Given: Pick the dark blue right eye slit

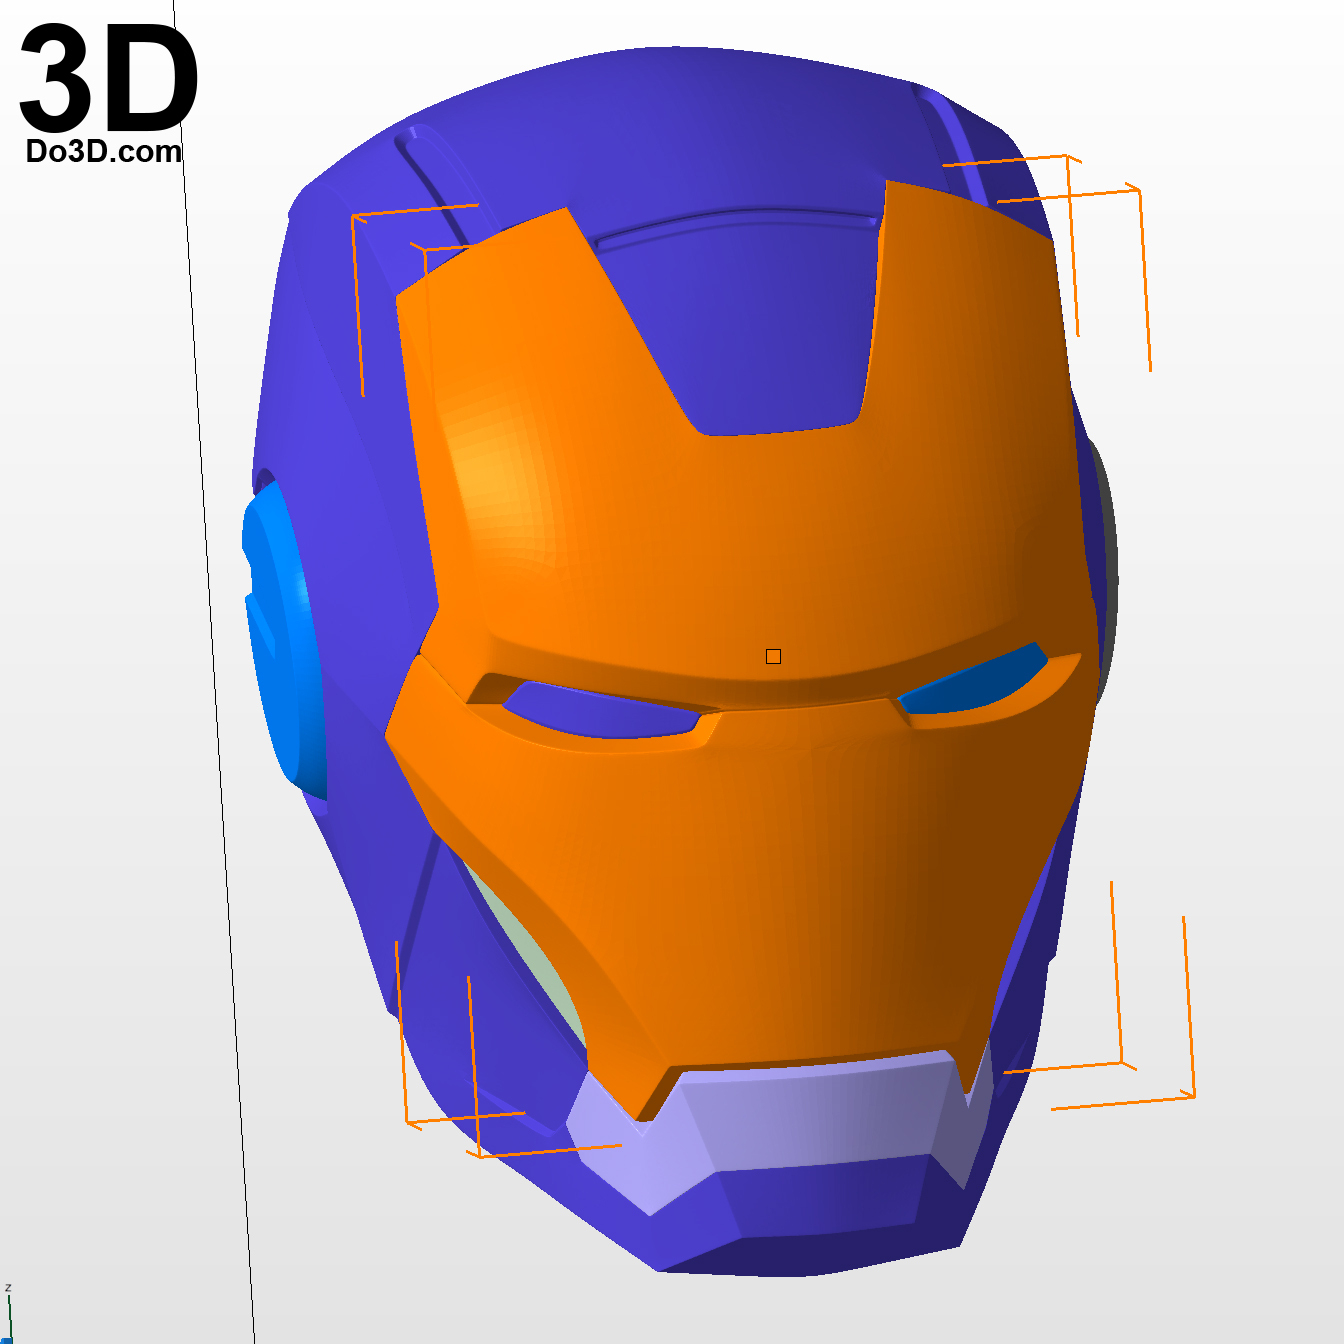Looking at the screenshot, I should [x=975, y=682].
